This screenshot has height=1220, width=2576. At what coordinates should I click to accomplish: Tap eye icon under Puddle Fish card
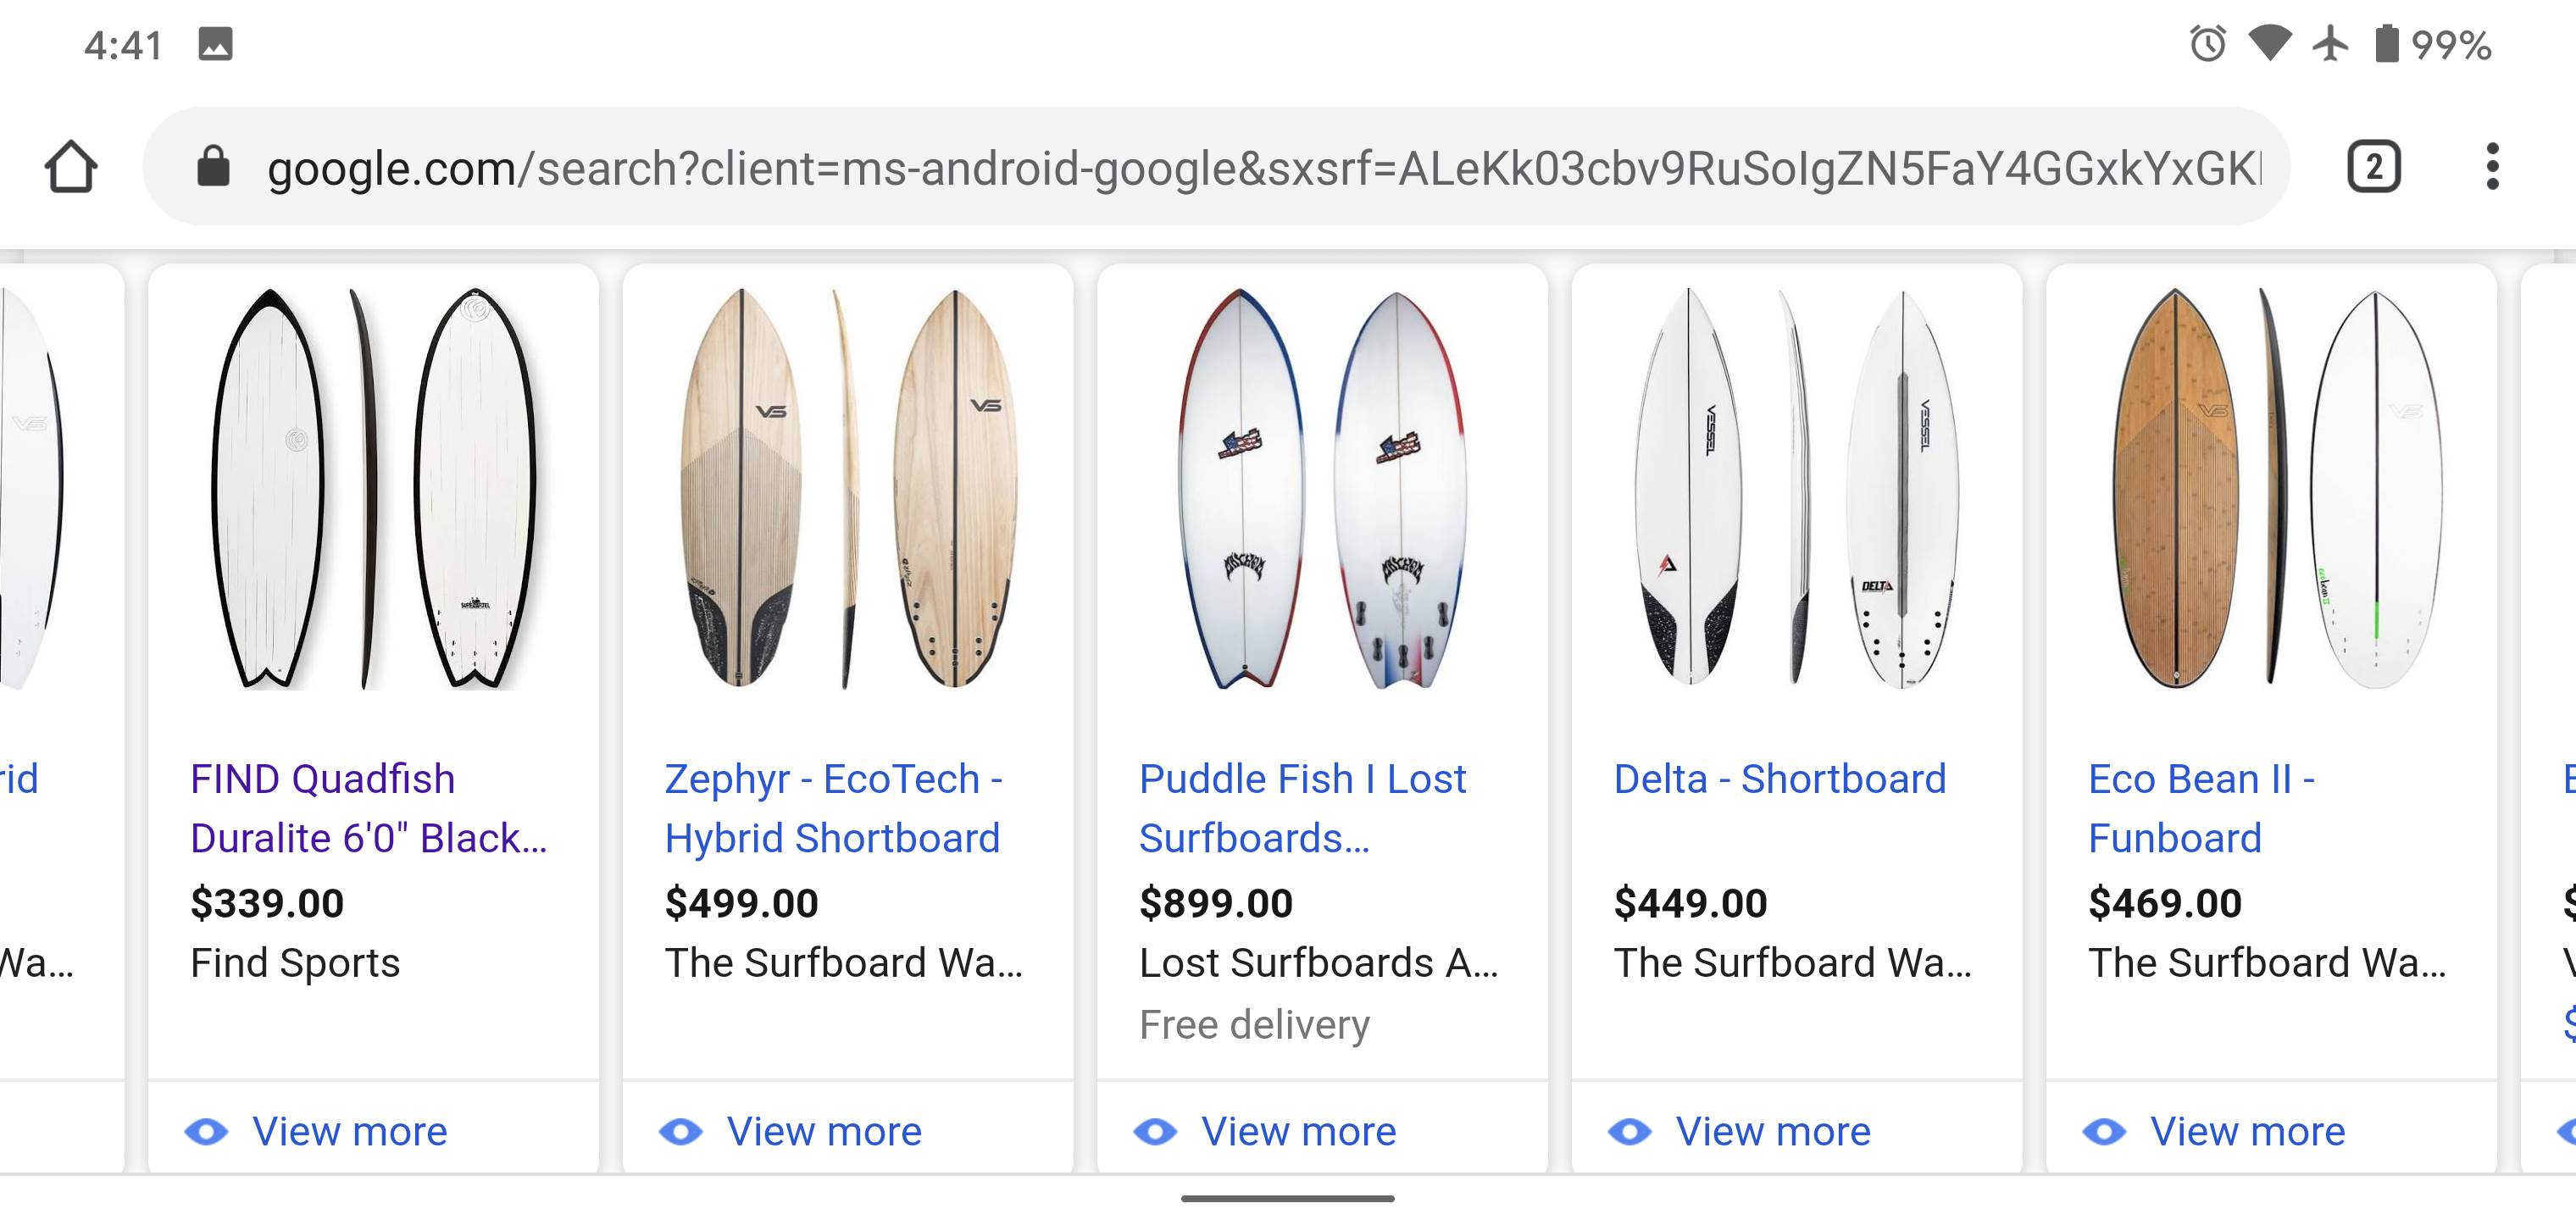click(1155, 1132)
